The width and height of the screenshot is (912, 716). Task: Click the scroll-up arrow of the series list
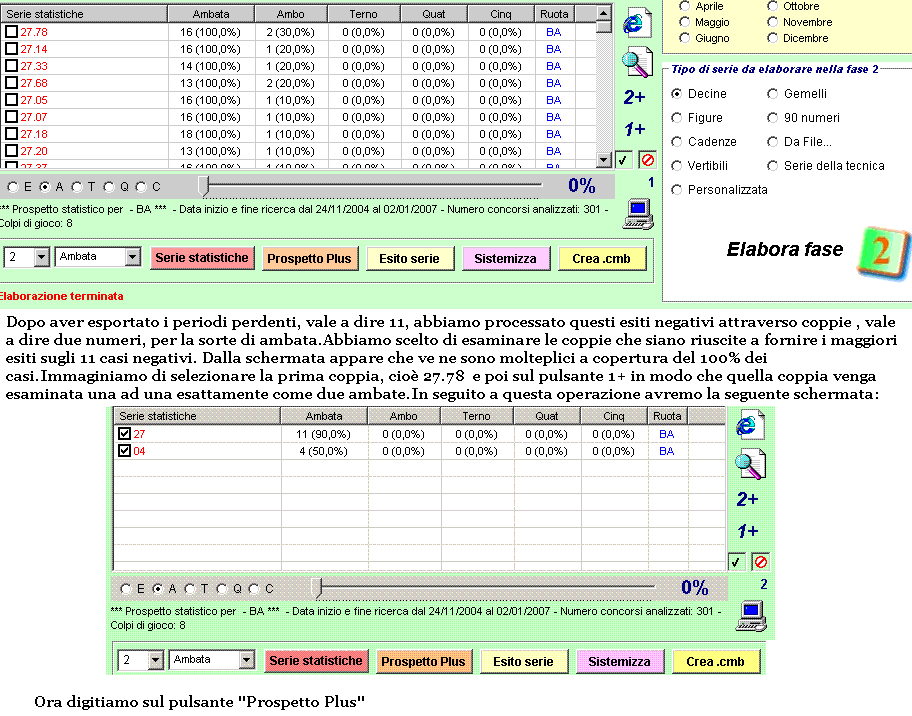click(604, 13)
